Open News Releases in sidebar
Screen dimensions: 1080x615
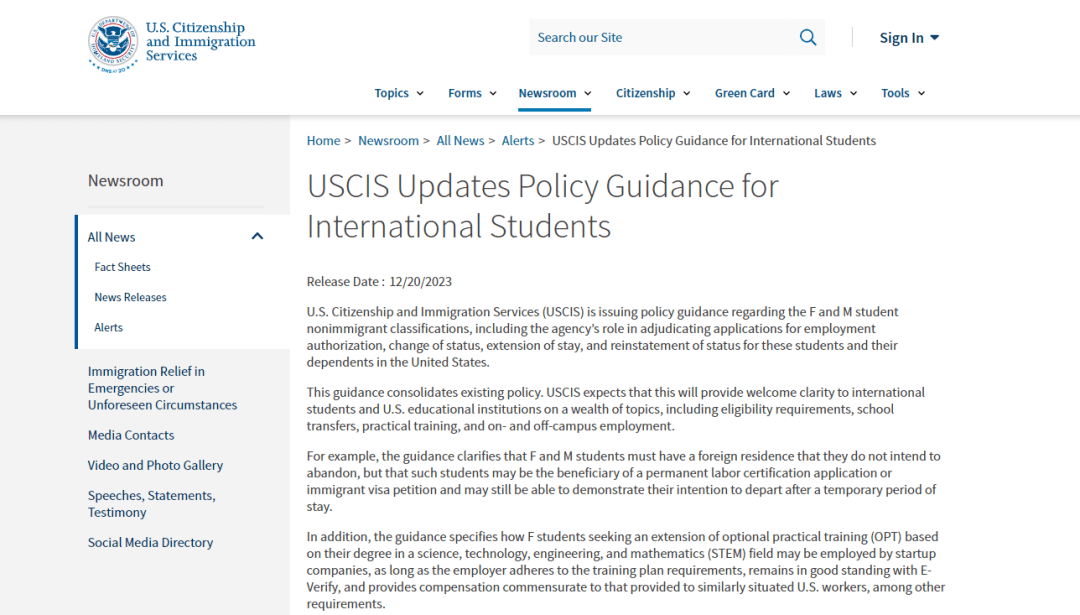pyautogui.click(x=130, y=297)
